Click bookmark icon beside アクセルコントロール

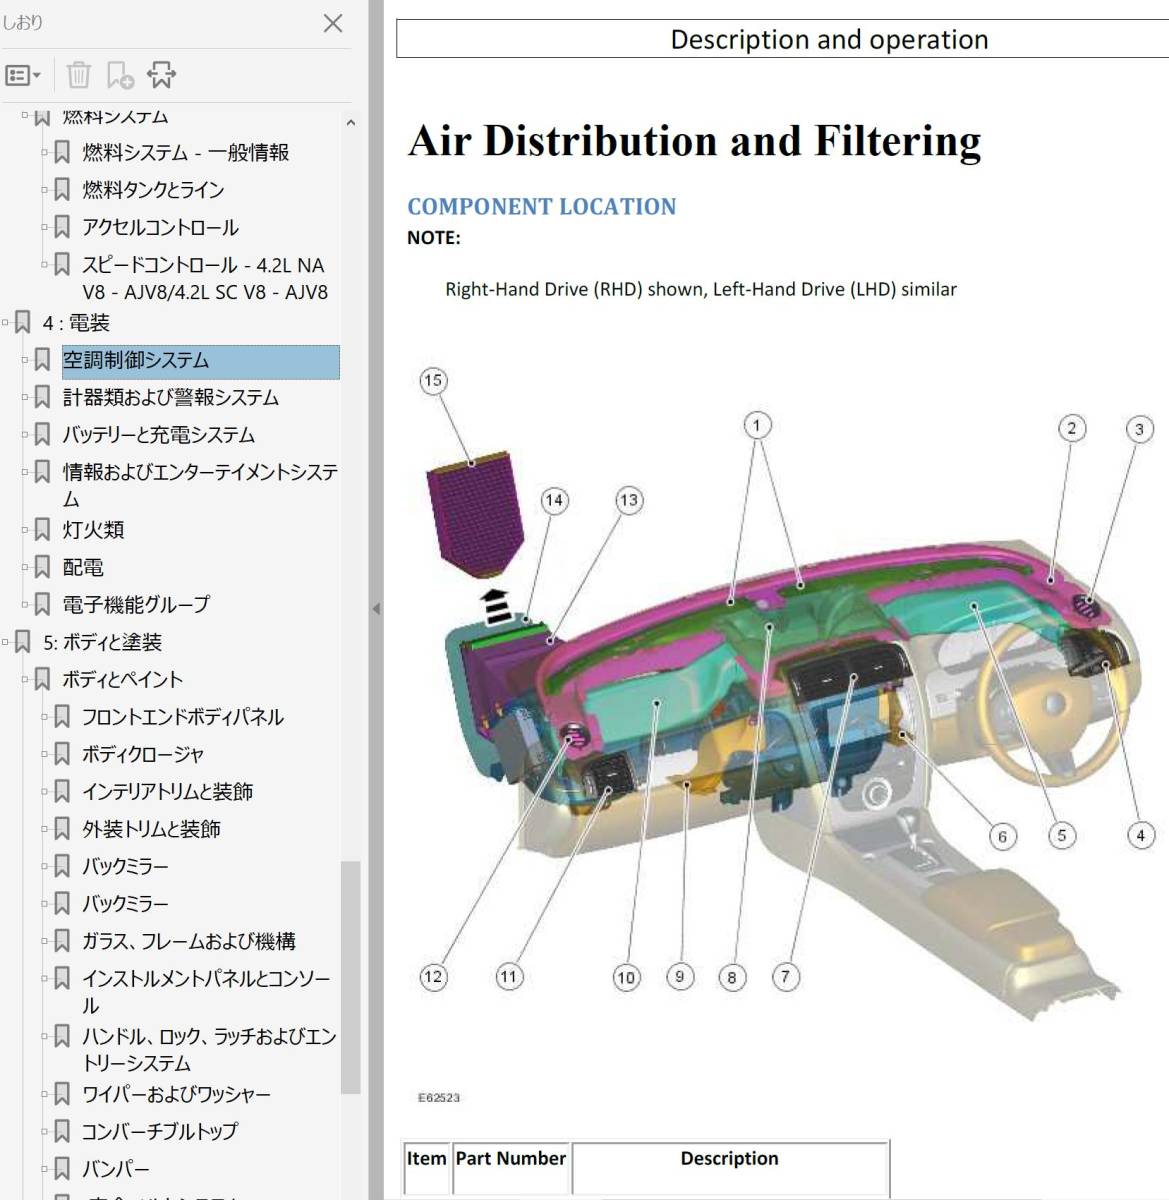tap(62, 227)
